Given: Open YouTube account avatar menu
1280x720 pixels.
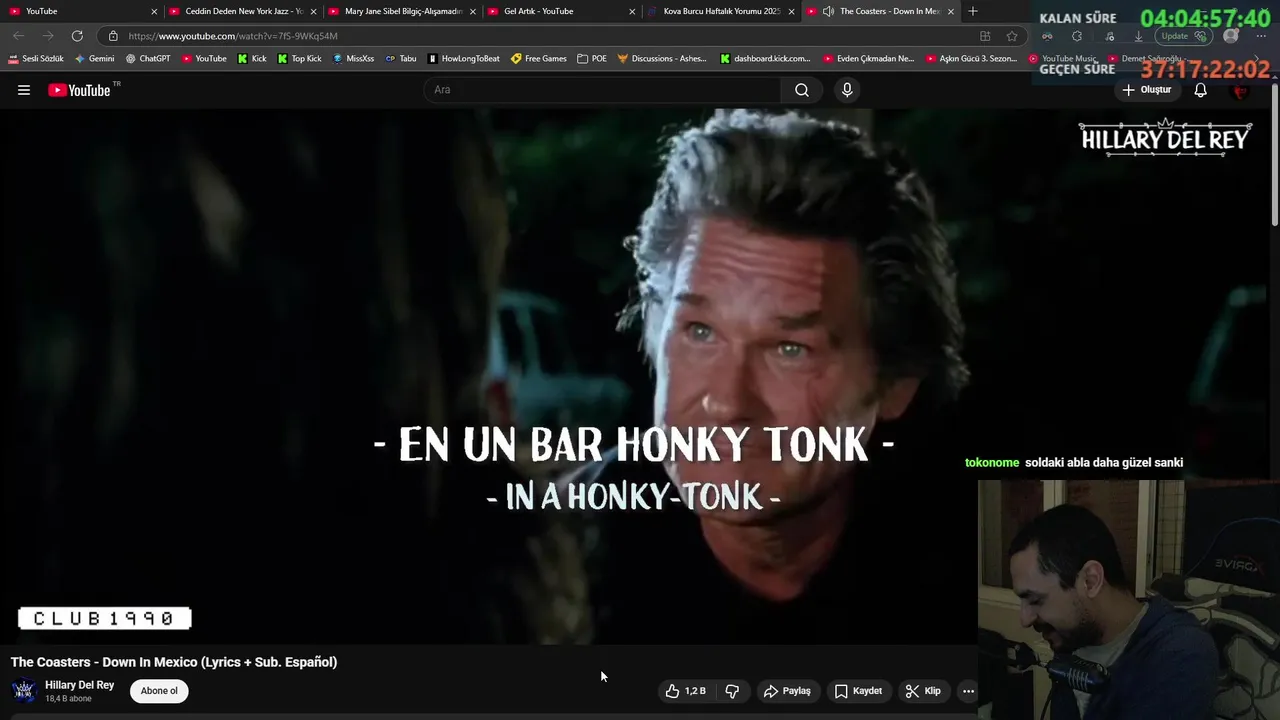Looking at the screenshot, I should tap(1241, 90).
